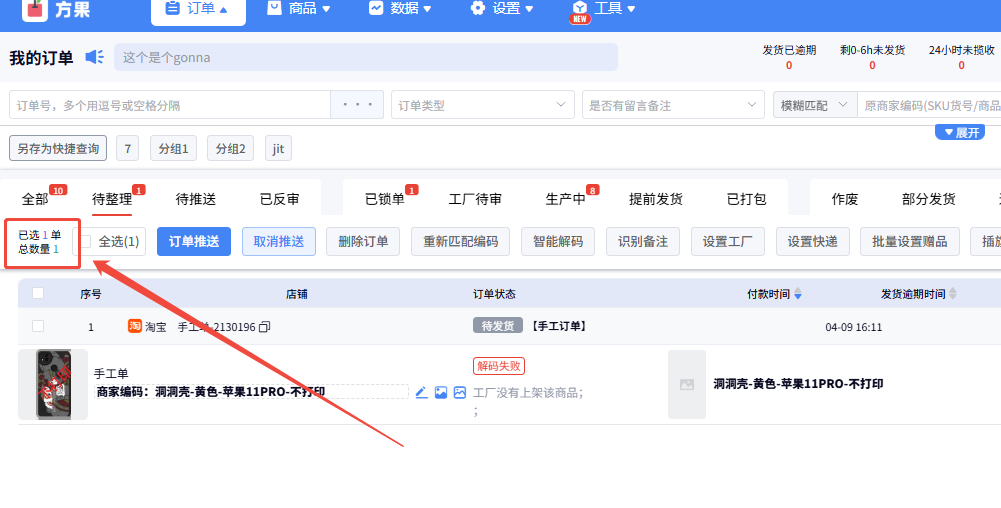The image size is (1001, 508).
Task: Click the 取消推送 button
Action: click(279, 241)
